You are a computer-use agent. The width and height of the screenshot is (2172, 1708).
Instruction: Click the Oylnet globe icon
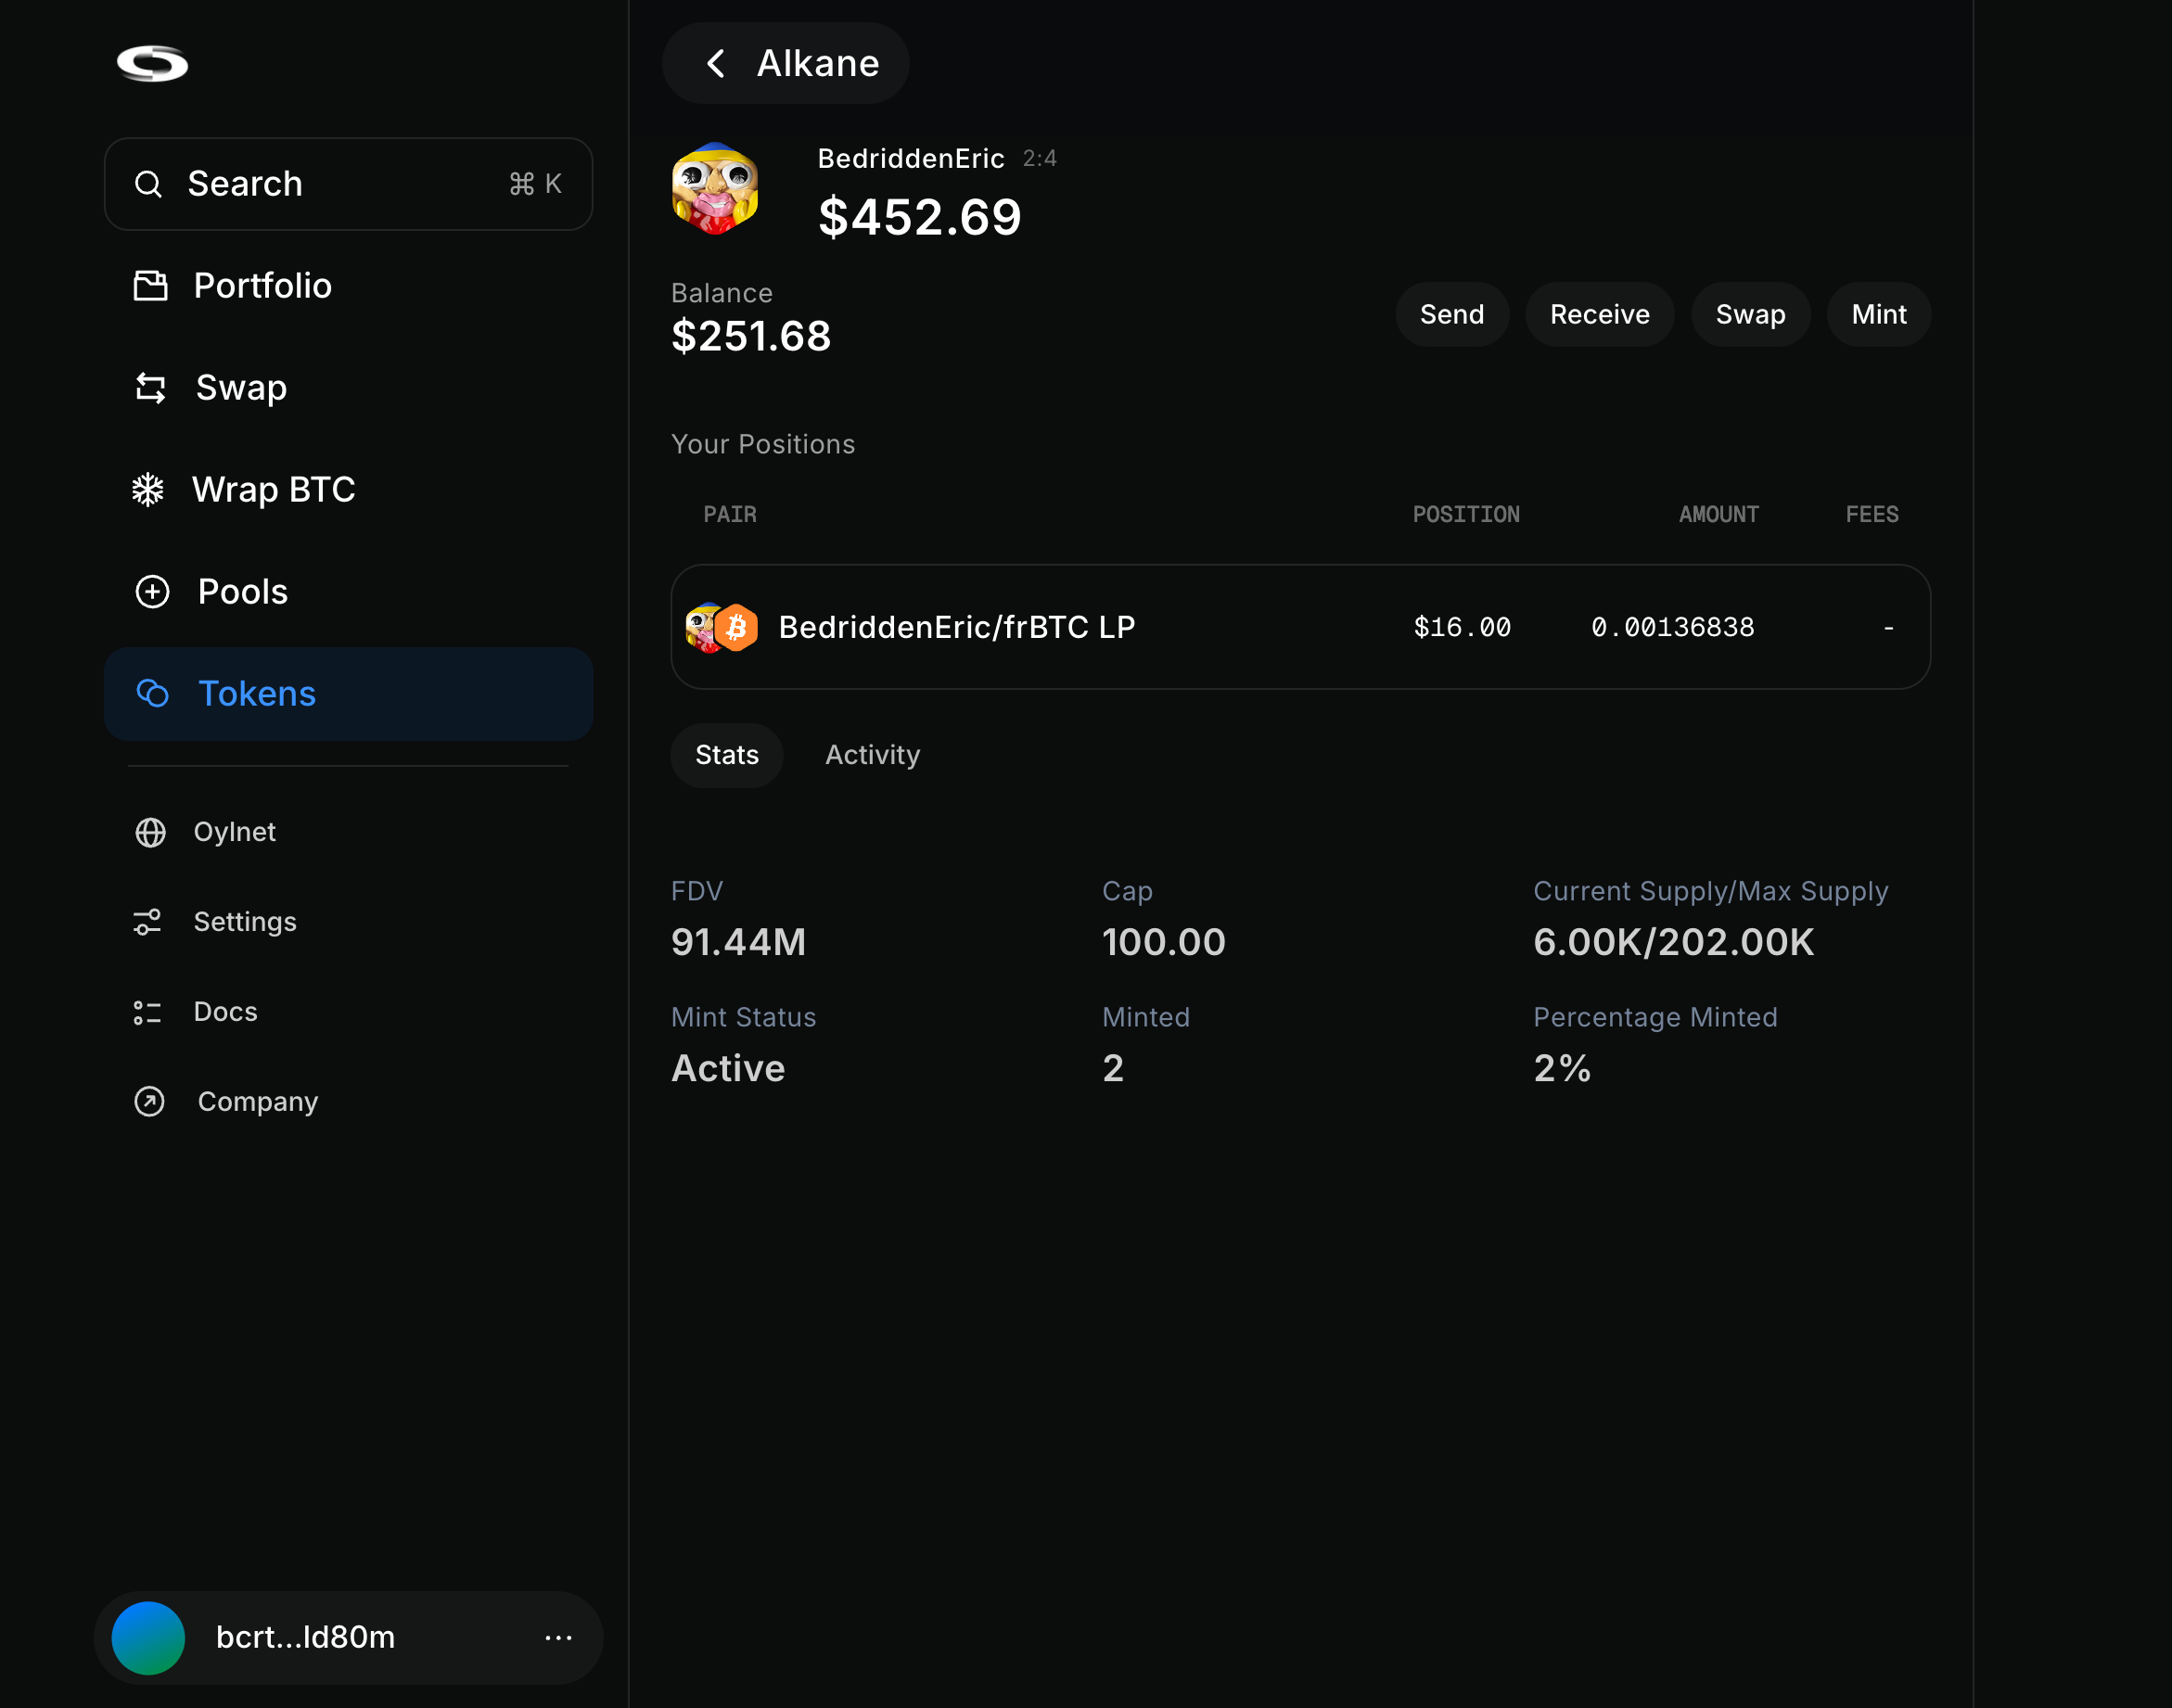(150, 832)
